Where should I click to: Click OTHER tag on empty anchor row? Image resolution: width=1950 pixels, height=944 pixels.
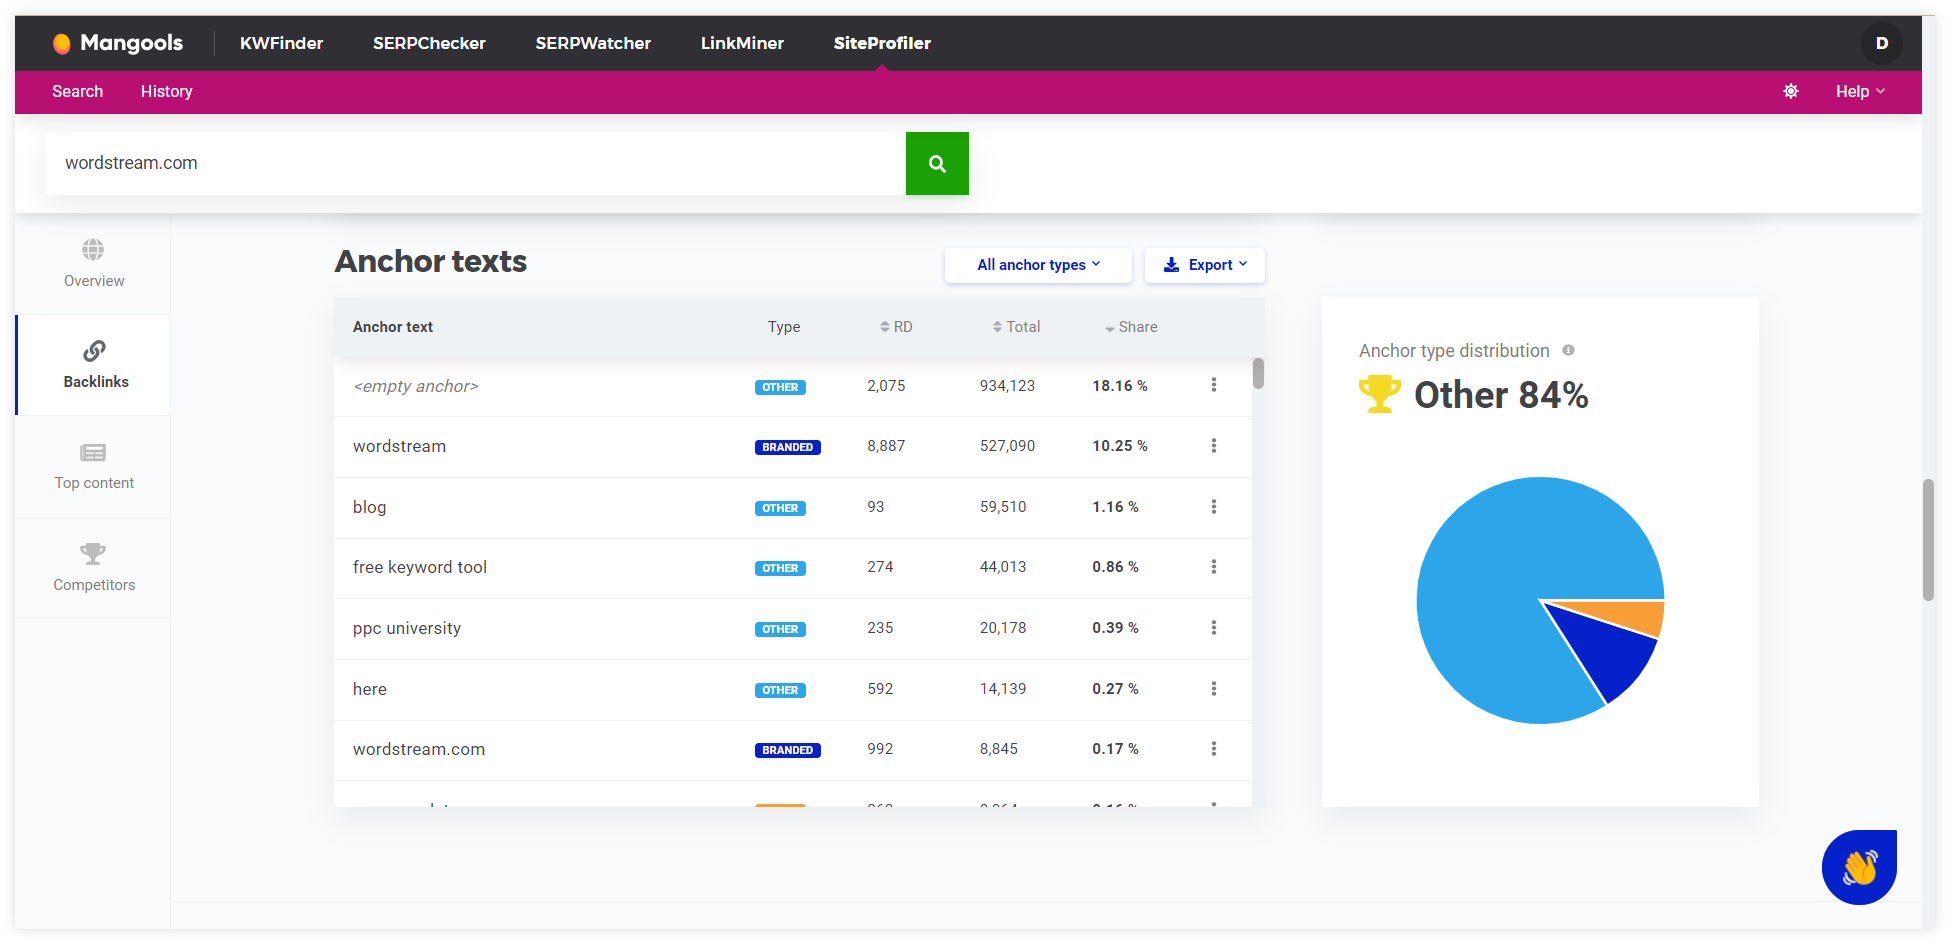(780, 387)
